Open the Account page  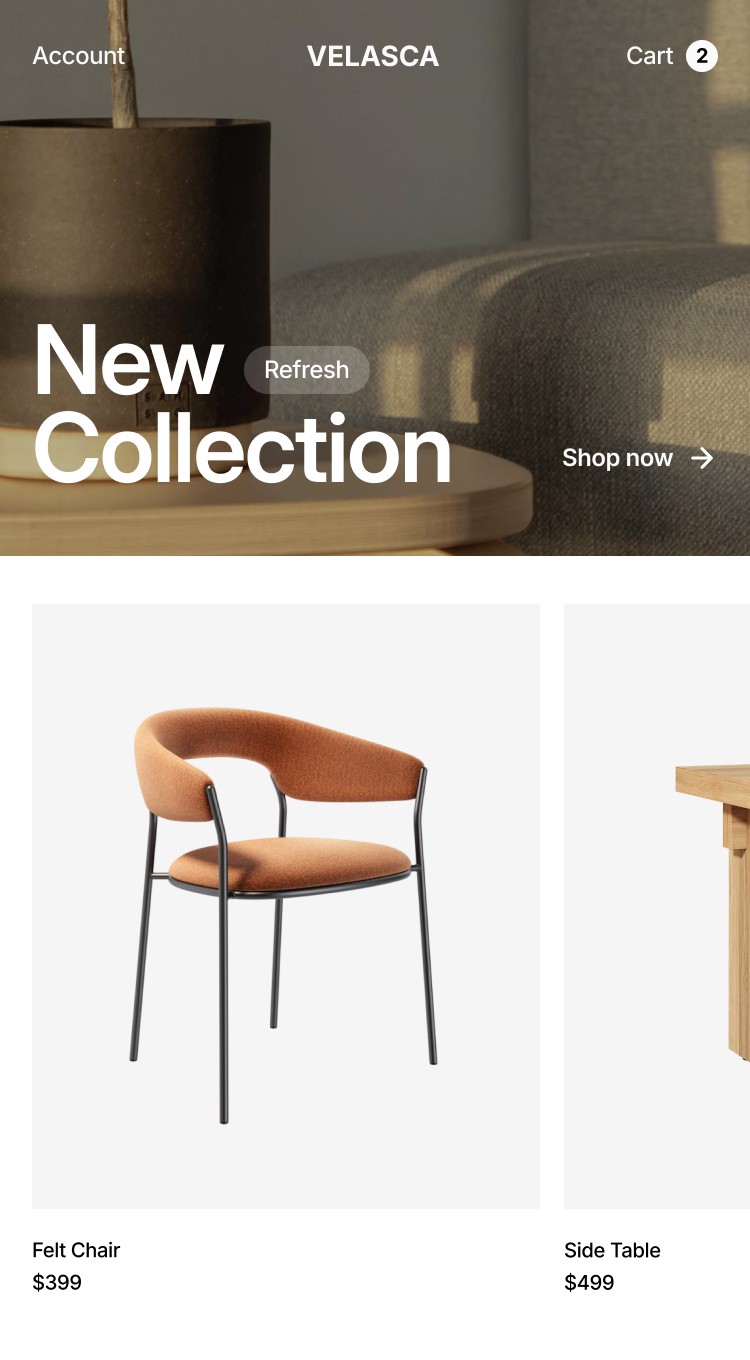coord(79,56)
